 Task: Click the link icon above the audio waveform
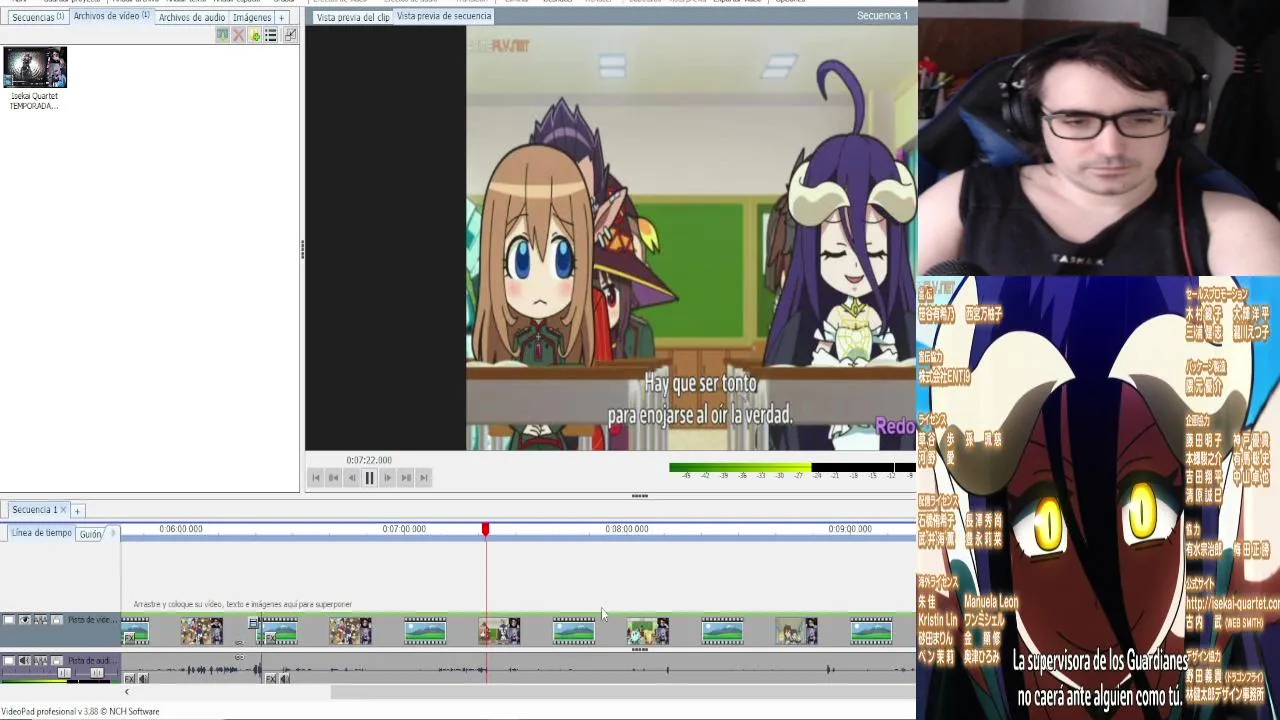point(239,657)
